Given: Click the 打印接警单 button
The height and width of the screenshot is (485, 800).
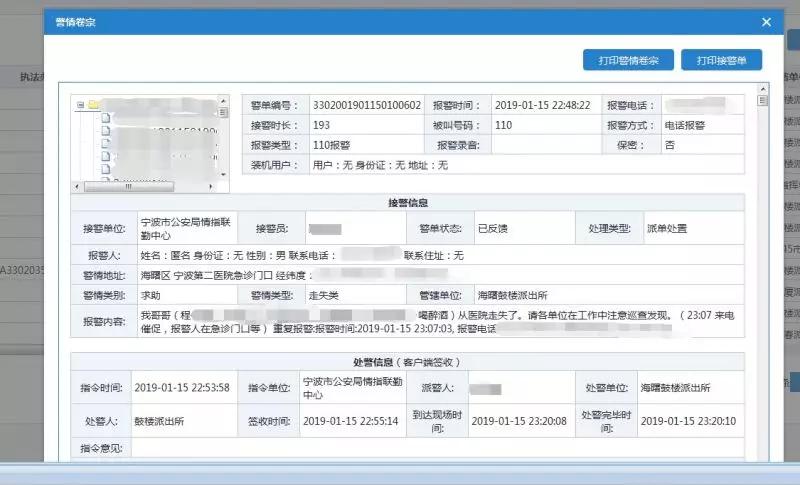Looking at the screenshot, I should click(721, 60).
